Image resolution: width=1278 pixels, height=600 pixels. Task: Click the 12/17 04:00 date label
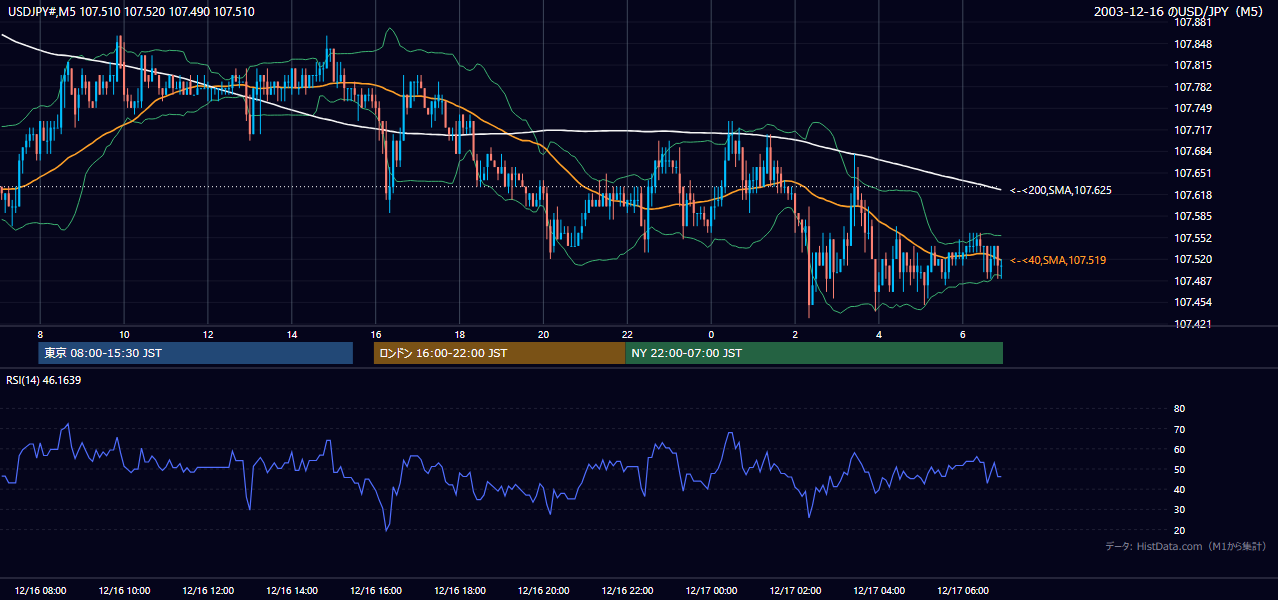pyautogui.click(x=879, y=590)
